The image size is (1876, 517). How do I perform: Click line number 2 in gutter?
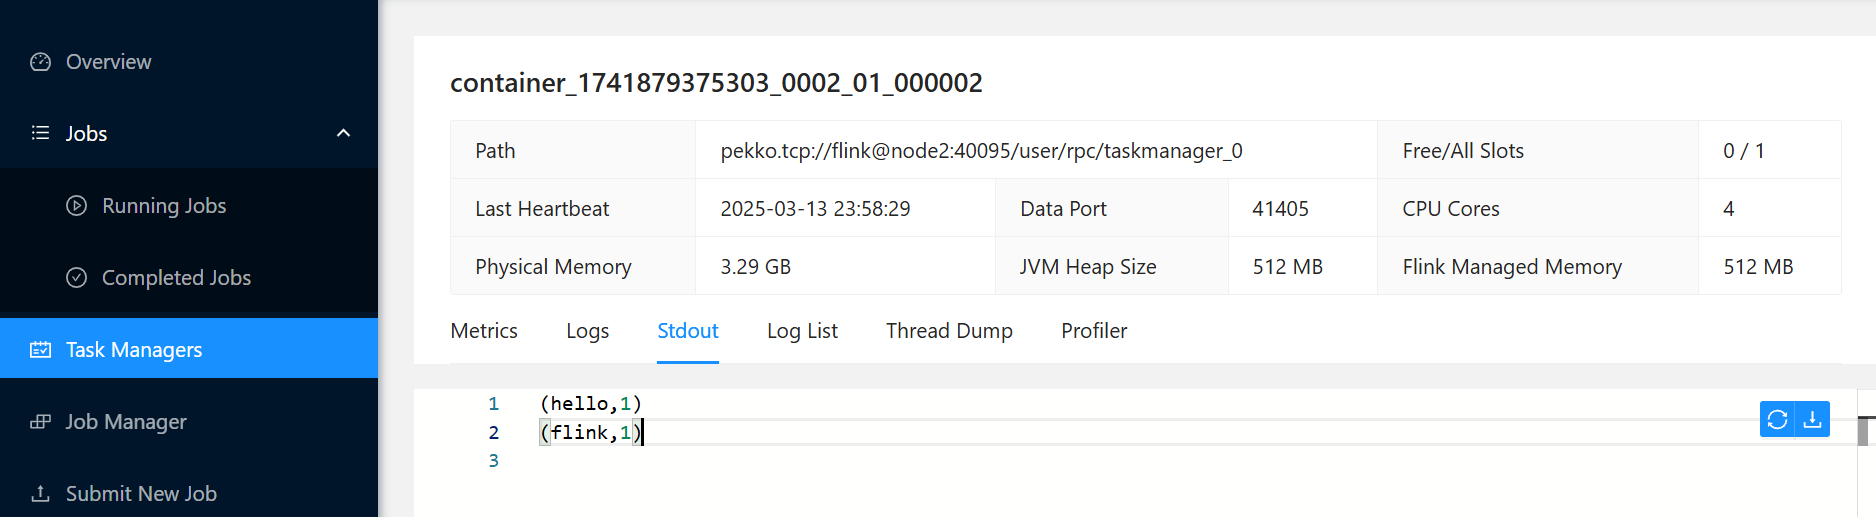pyautogui.click(x=493, y=432)
